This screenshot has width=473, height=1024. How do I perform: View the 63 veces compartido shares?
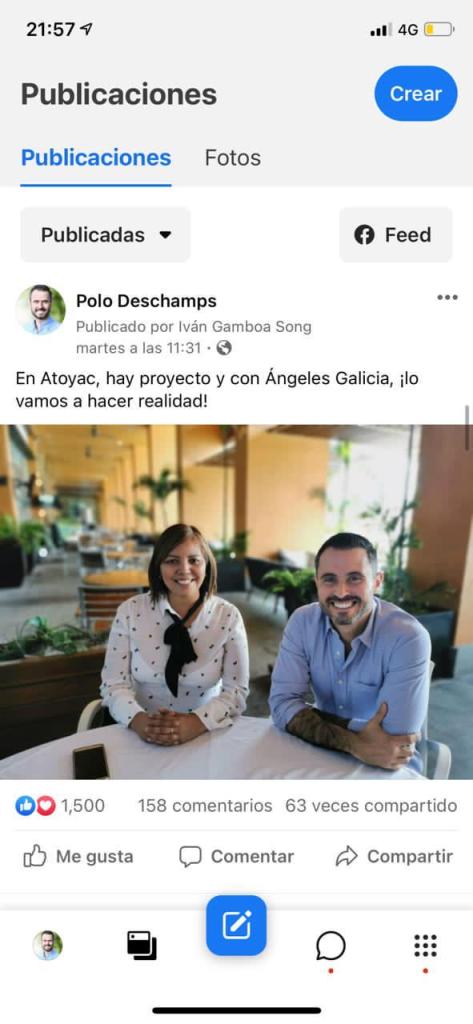click(371, 806)
